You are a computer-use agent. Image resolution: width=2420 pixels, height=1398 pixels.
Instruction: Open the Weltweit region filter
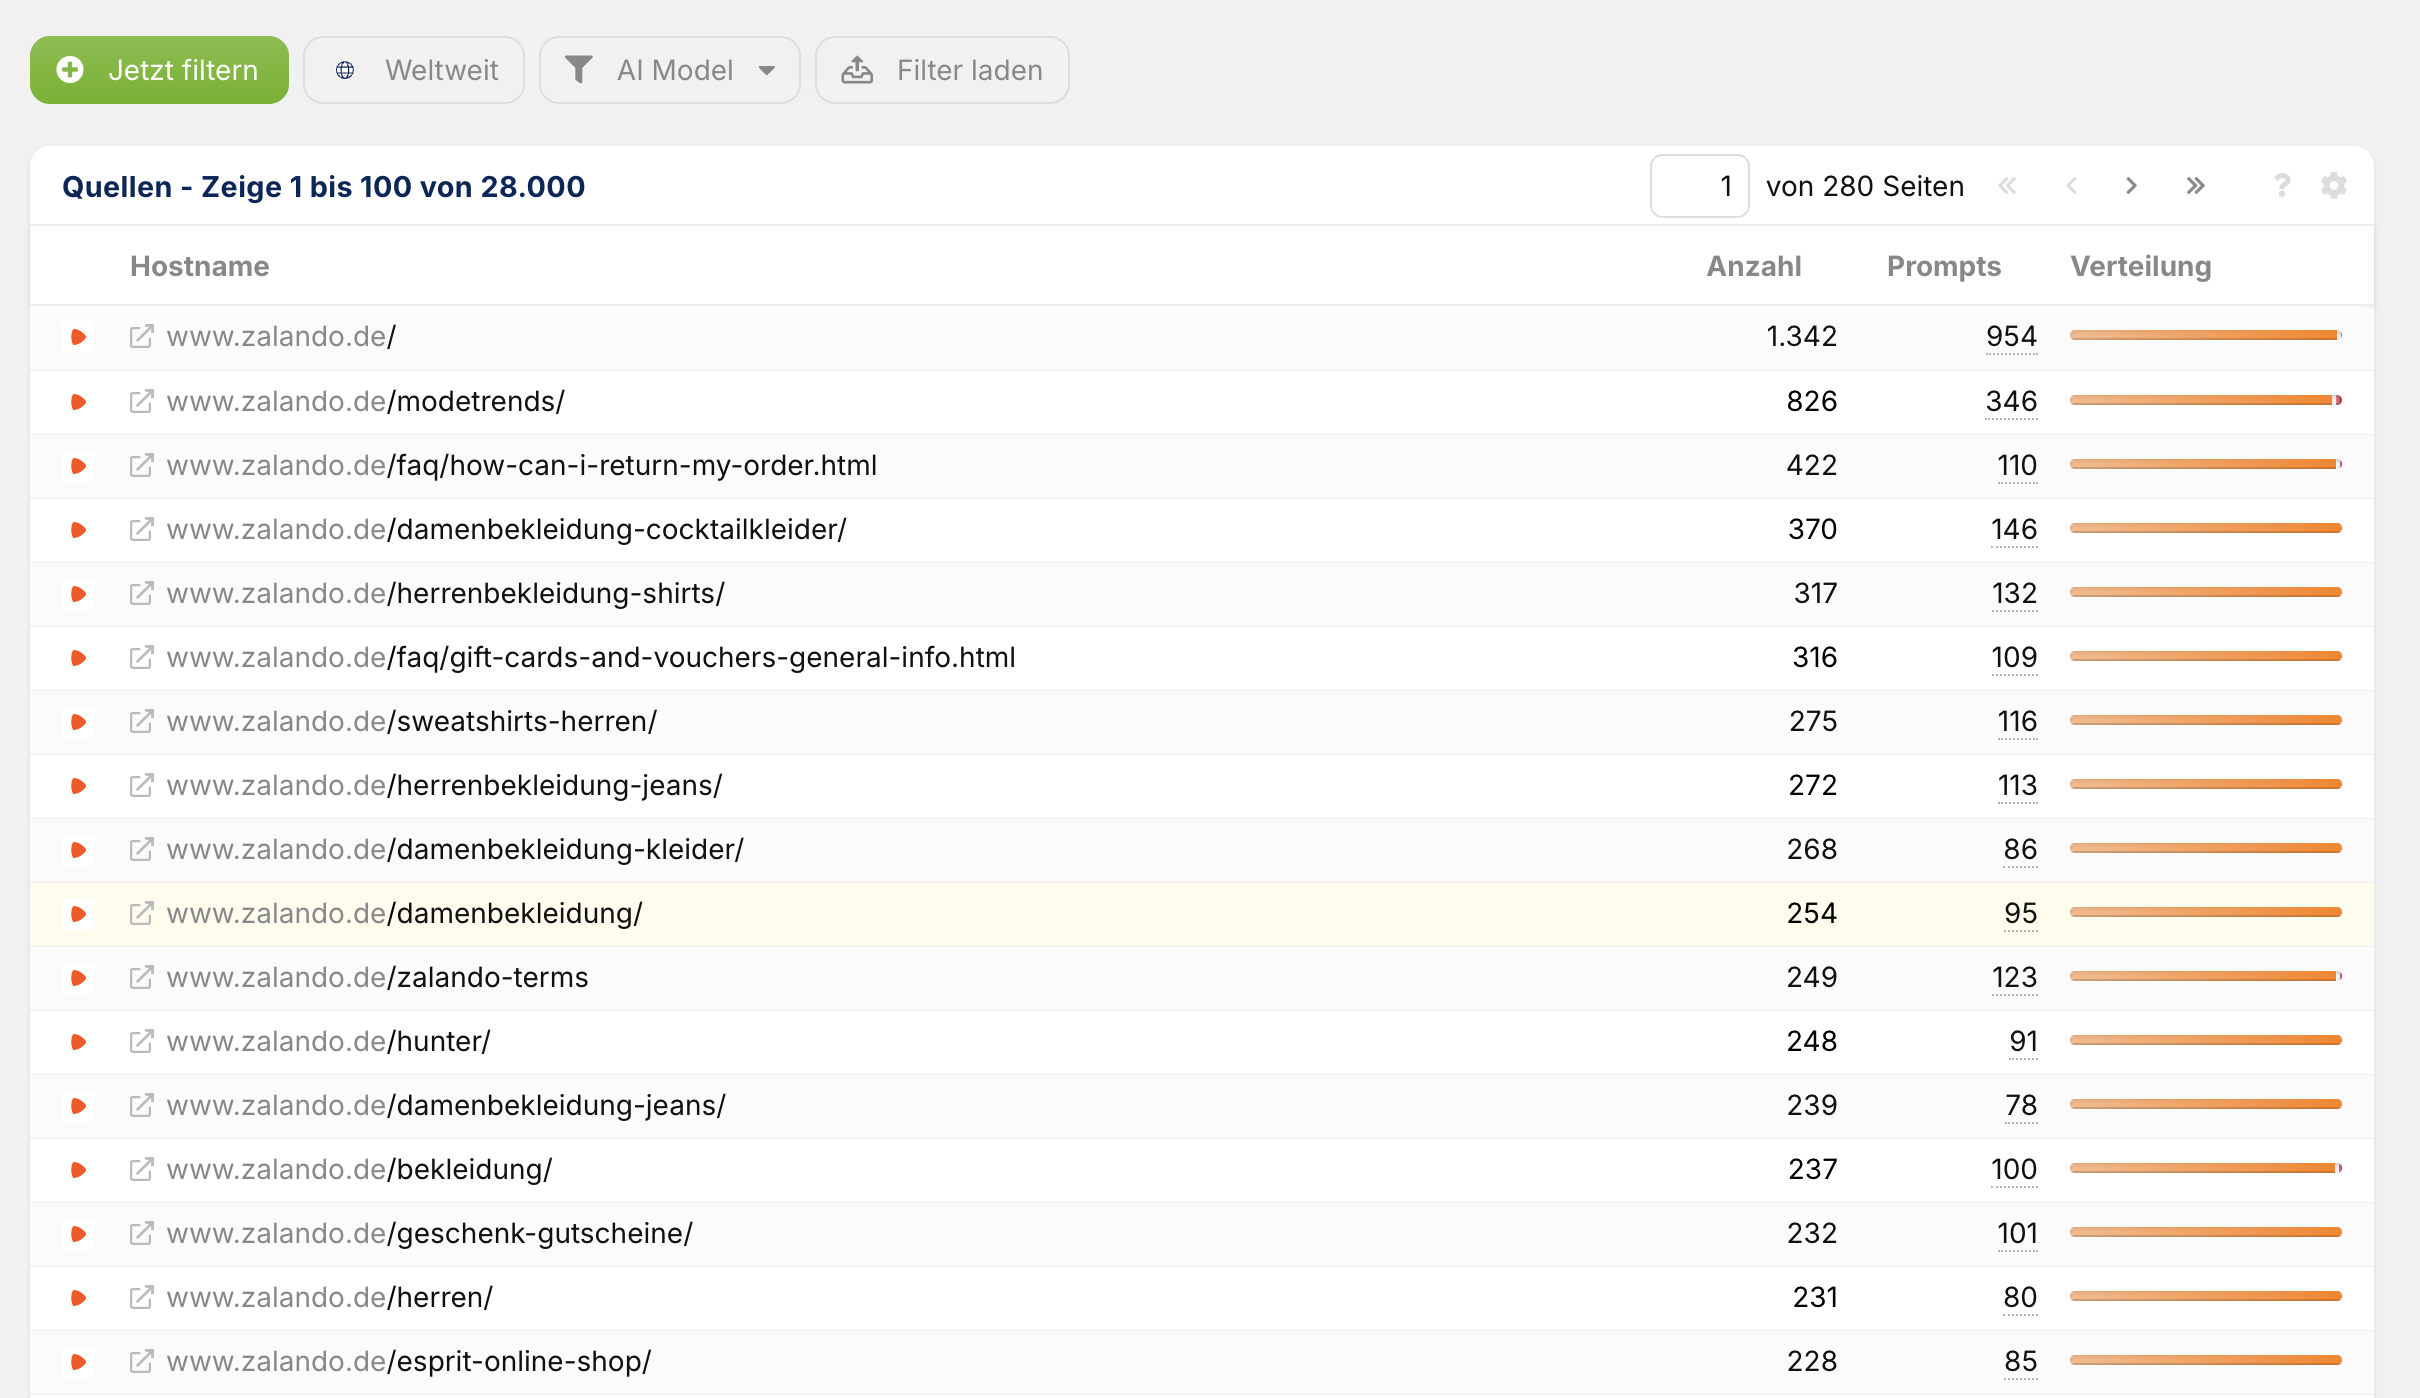tap(414, 70)
